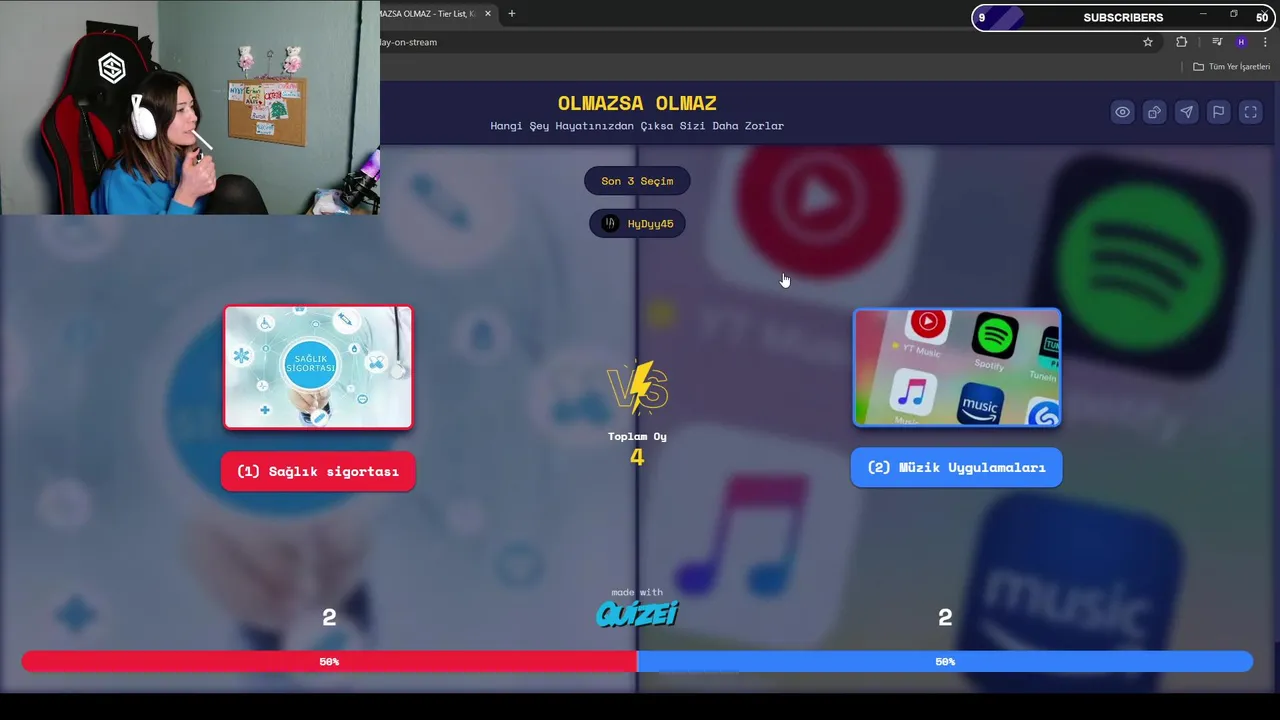Click the Sağlık Sigortası image card
1280x720 pixels.
pos(318,367)
